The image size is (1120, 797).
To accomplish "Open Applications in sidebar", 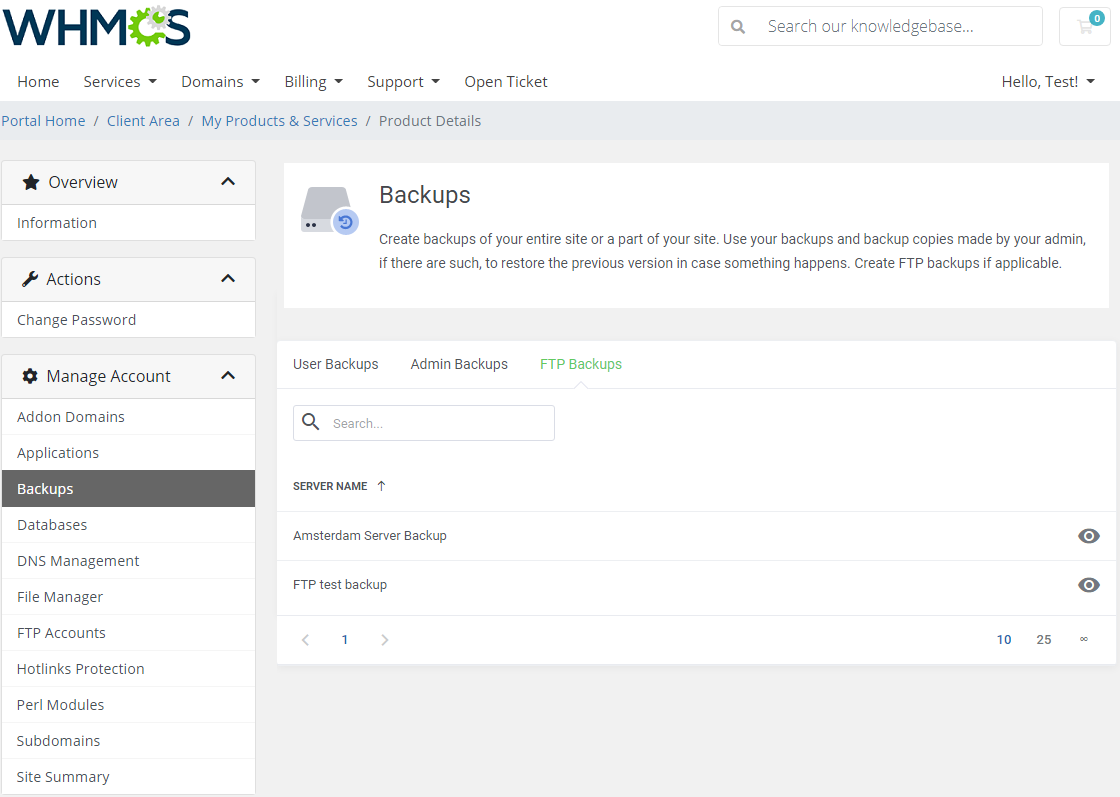I will point(129,453).
